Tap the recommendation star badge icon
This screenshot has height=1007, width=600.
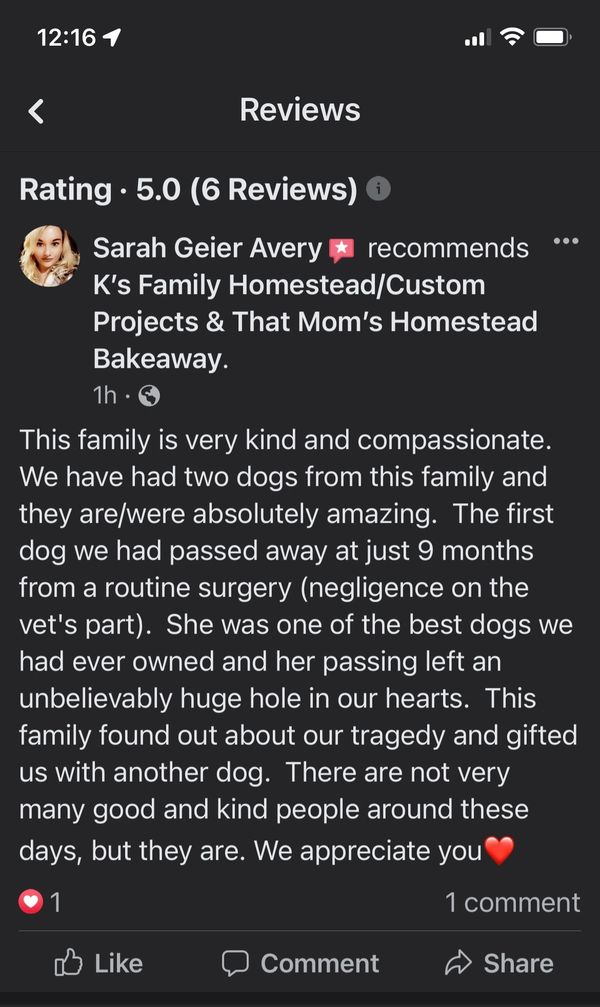point(342,248)
